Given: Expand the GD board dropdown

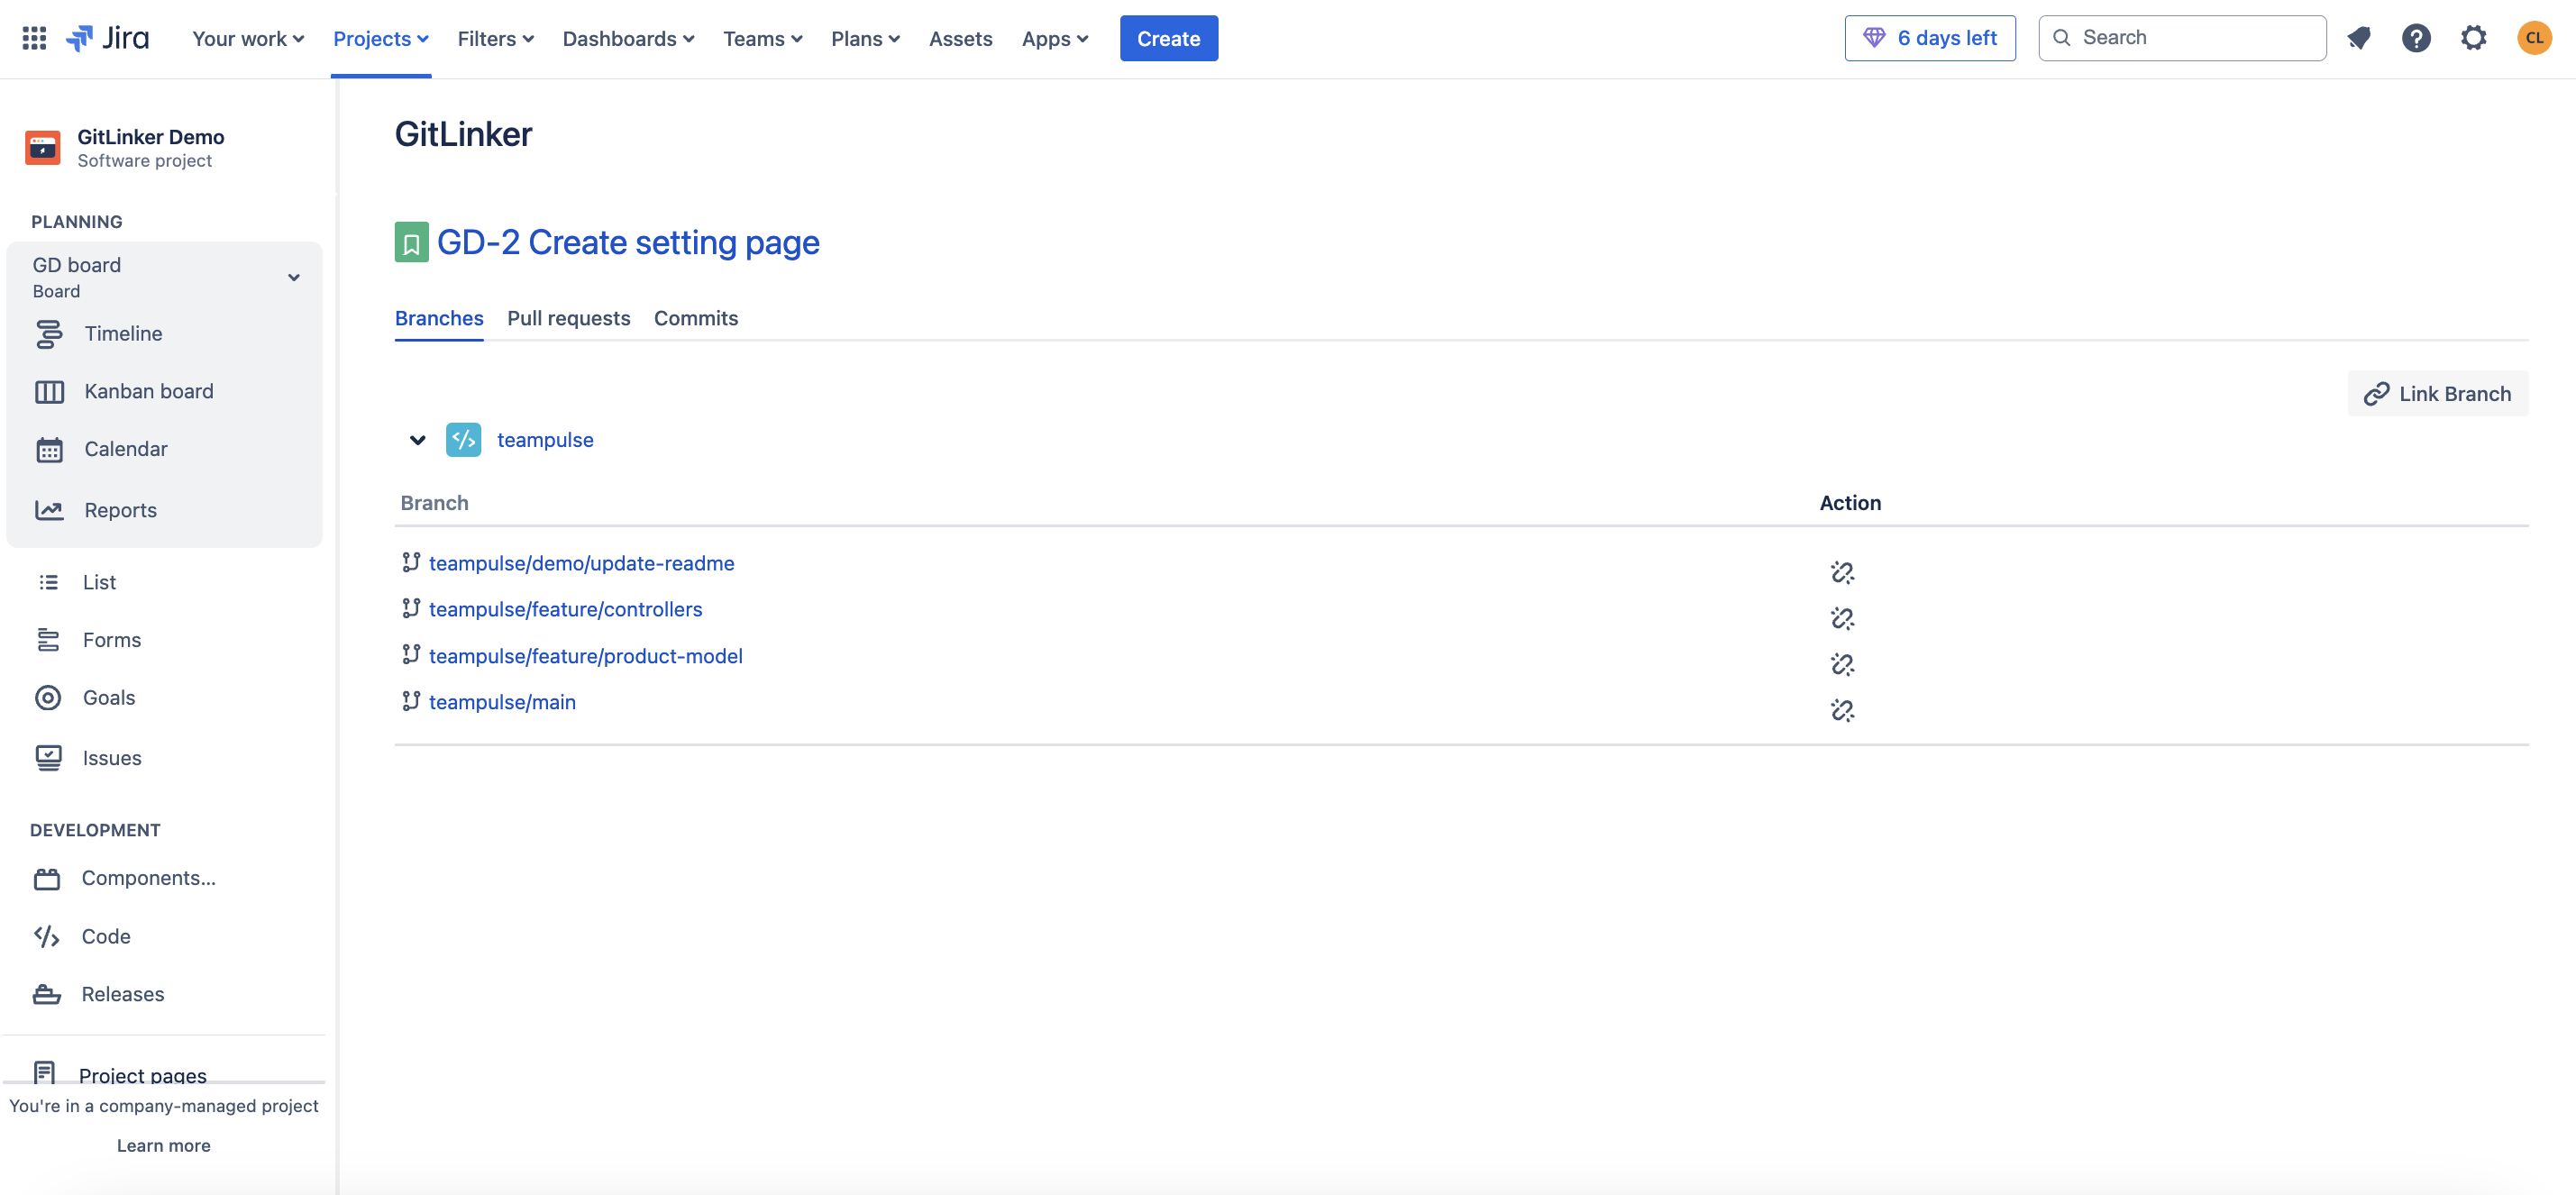Looking at the screenshot, I should 293,277.
